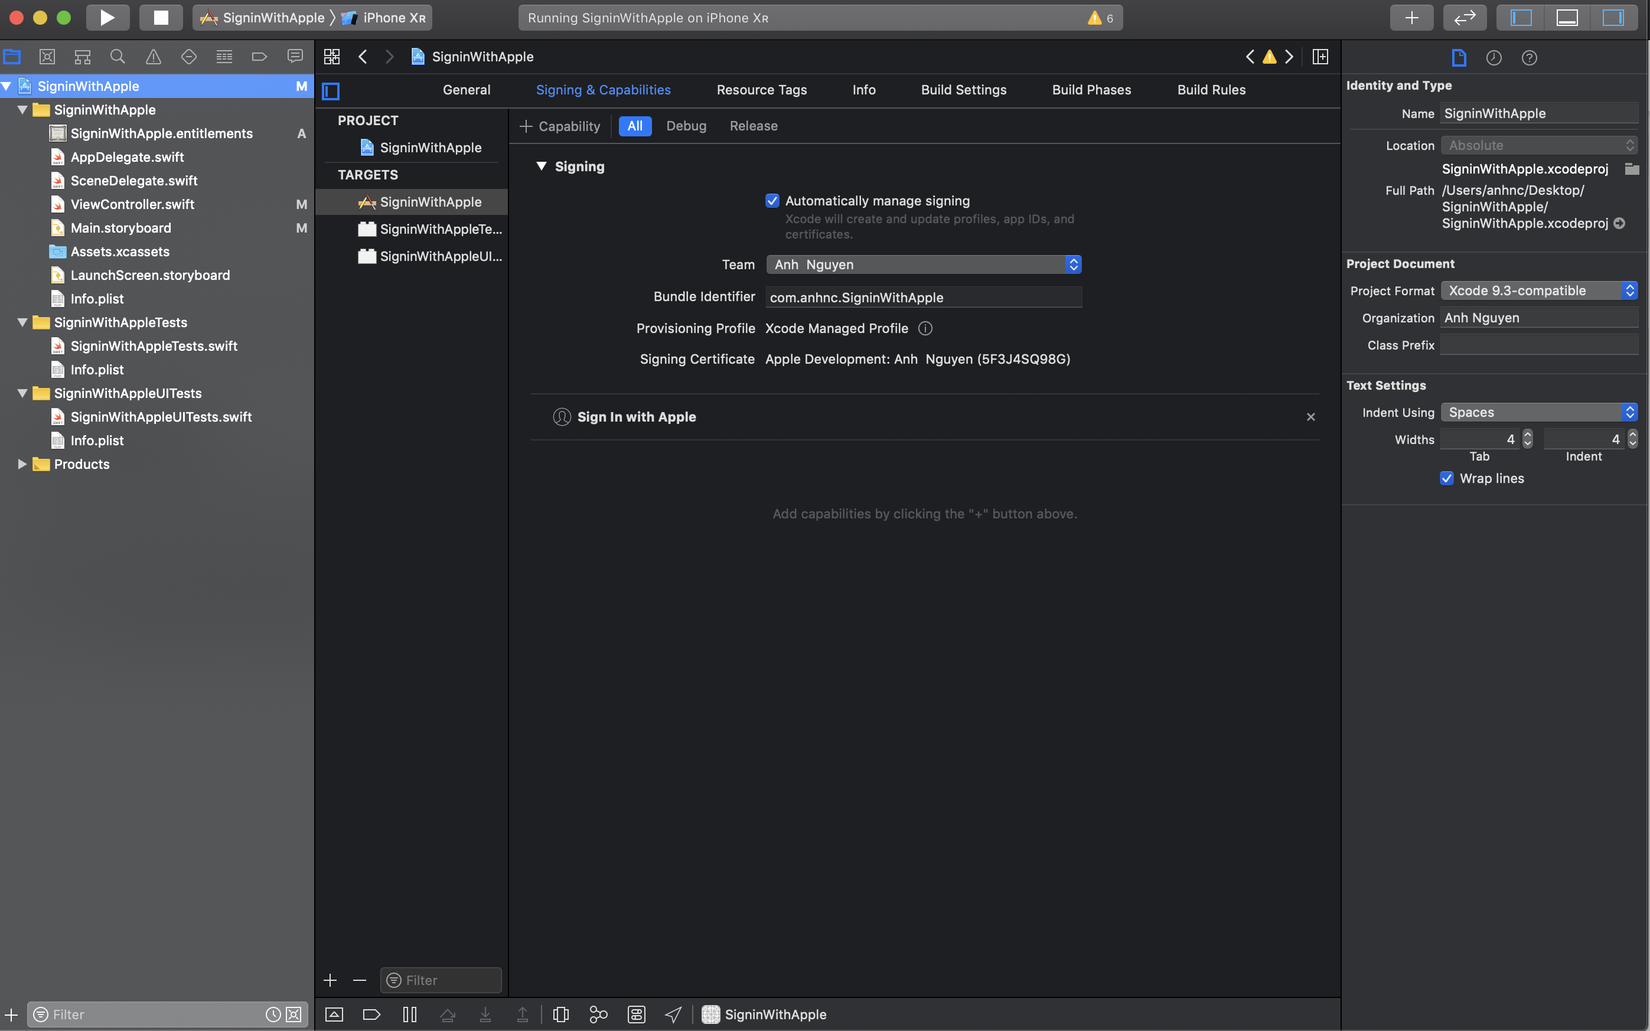Show the History inspector clock icon
This screenshot has height=1031, width=1650.
(x=1494, y=58)
